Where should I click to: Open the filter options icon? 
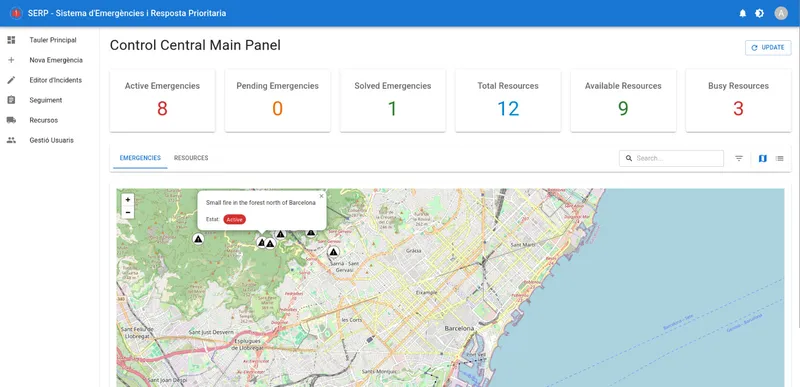click(739, 159)
